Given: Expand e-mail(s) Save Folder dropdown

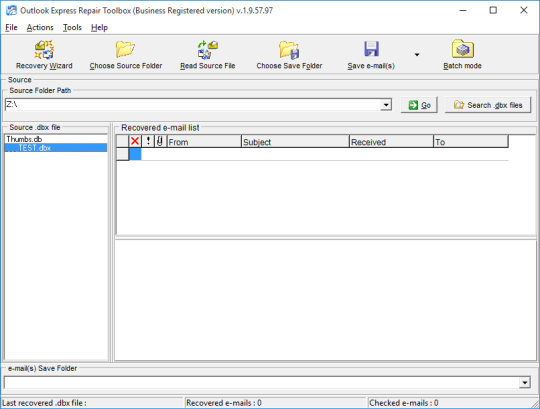Looking at the screenshot, I should (525, 382).
